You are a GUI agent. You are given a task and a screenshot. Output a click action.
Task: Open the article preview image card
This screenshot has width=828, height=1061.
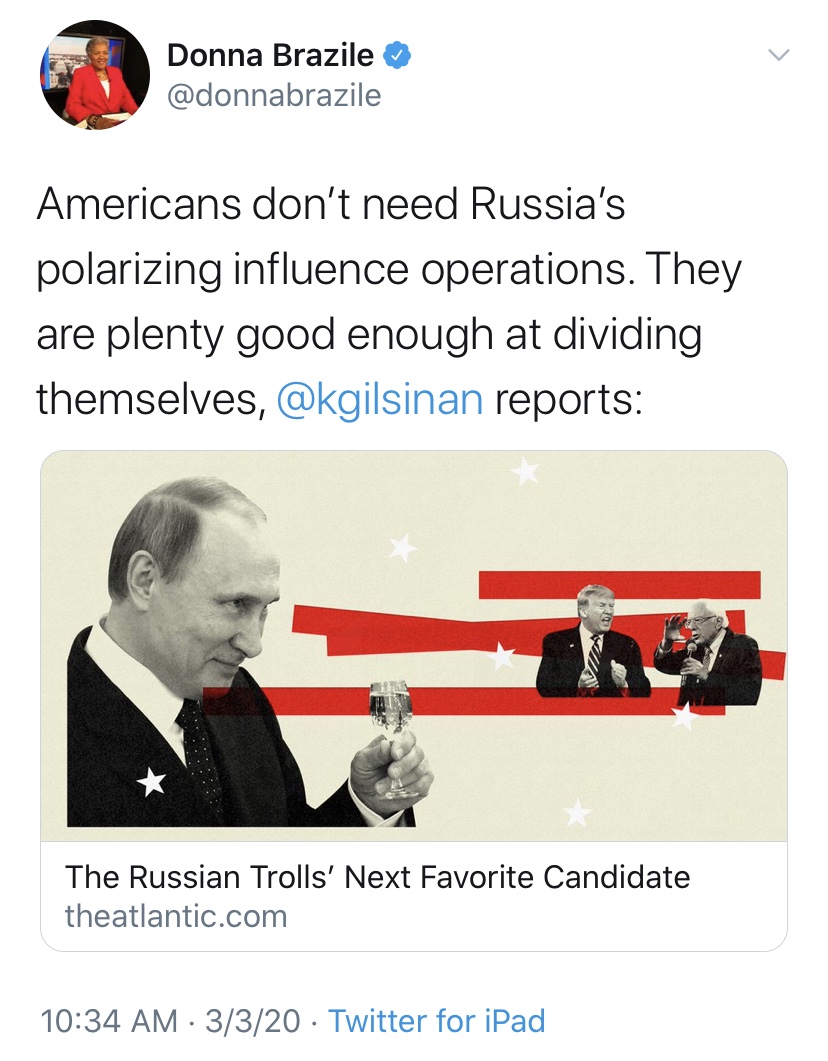pos(414,645)
